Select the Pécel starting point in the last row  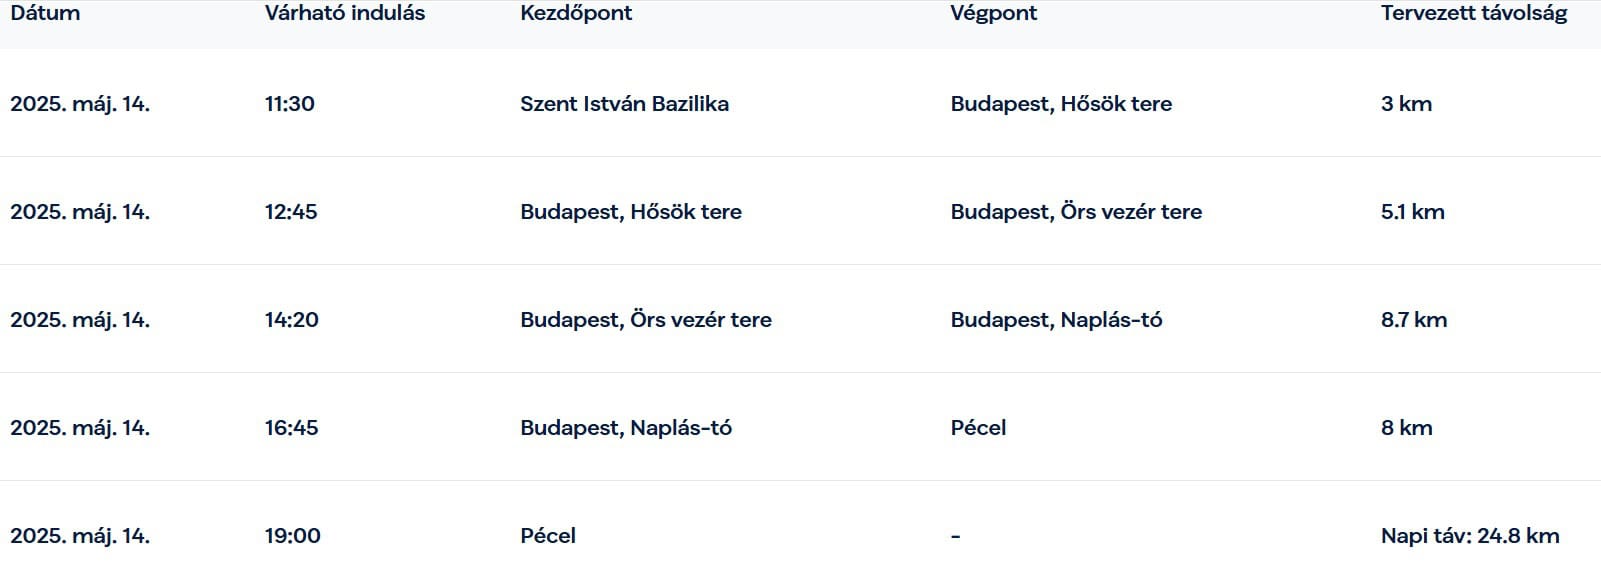(x=548, y=536)
